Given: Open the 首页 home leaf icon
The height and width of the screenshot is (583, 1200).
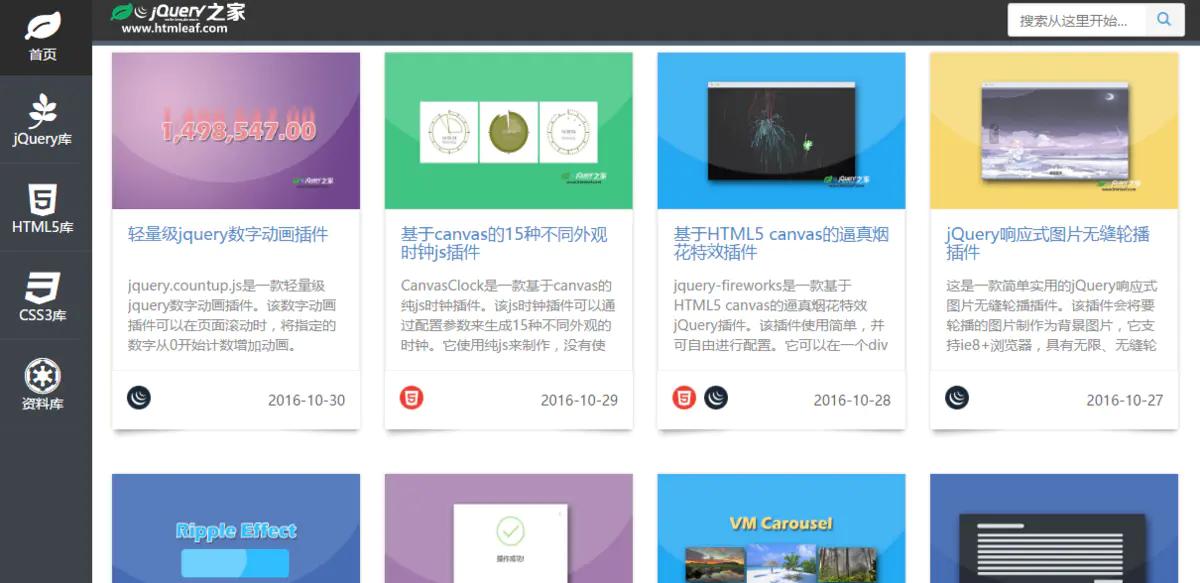Looking at the screenshot, I should 43,26.
